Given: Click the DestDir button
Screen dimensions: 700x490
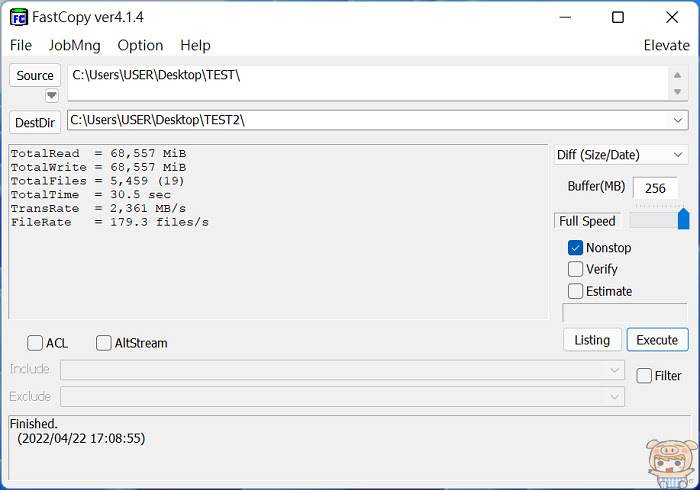Looking at the screenshot, I should tap(35, 122).
